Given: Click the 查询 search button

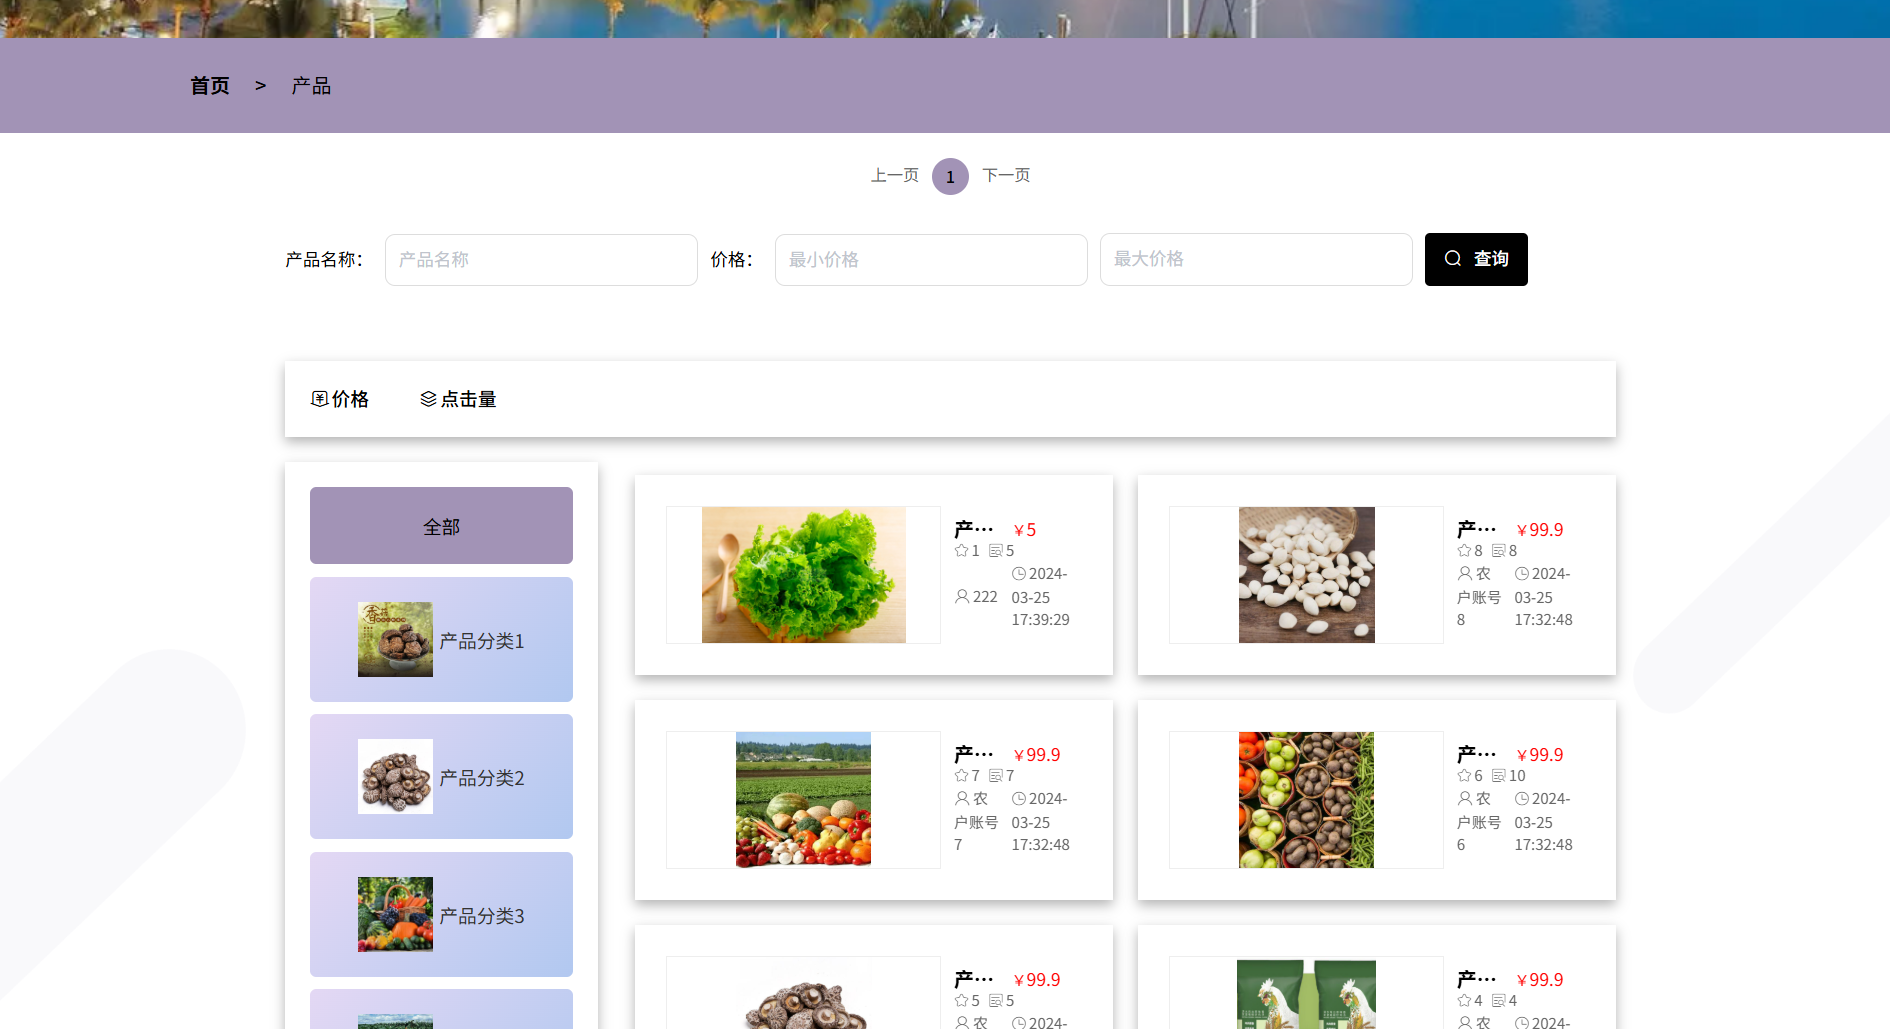Looking at the screenshot, I should click(1476, 259).
